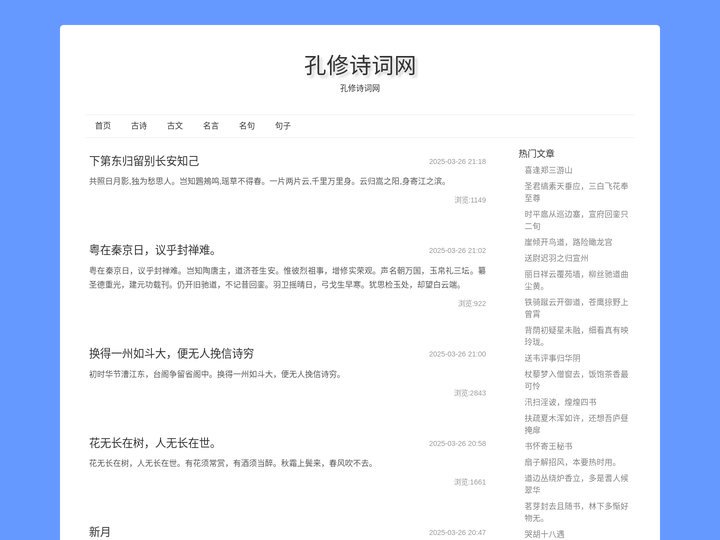Go to the 古诗 section
Screen dimensions: 720x540
[x=139, y=126]
